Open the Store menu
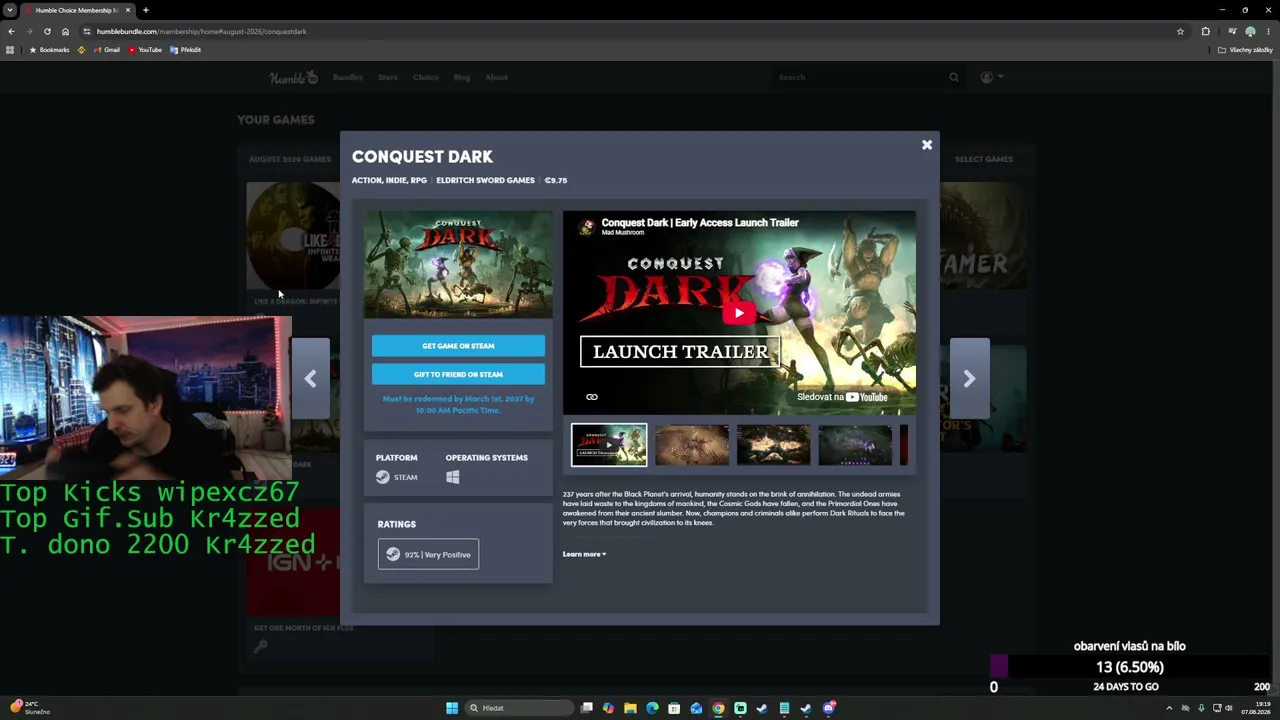1280x720 pixels. (388, 77)
